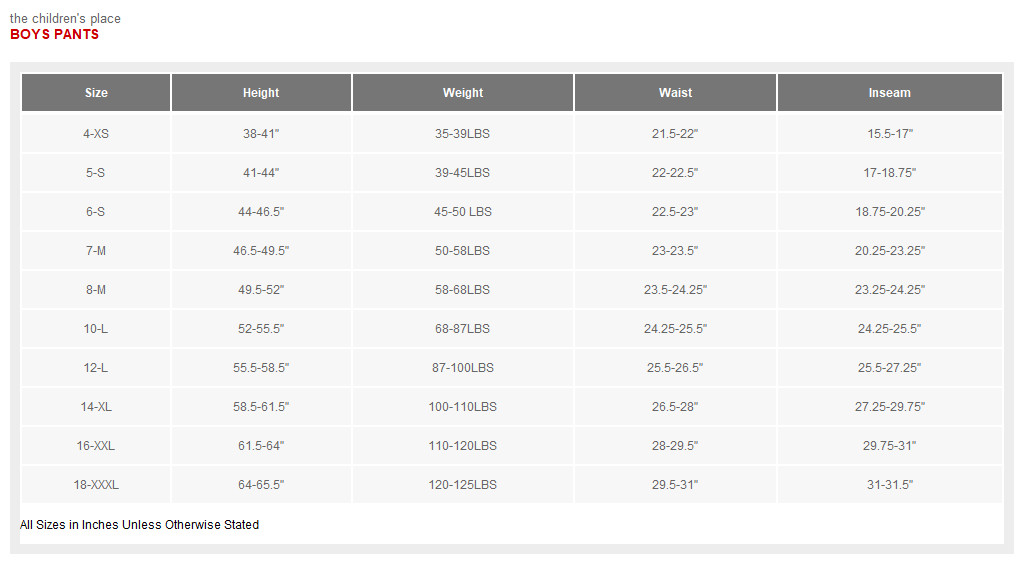
Task: Click the Waist column header
Action: pyautogui.click(x=675, y=93)
